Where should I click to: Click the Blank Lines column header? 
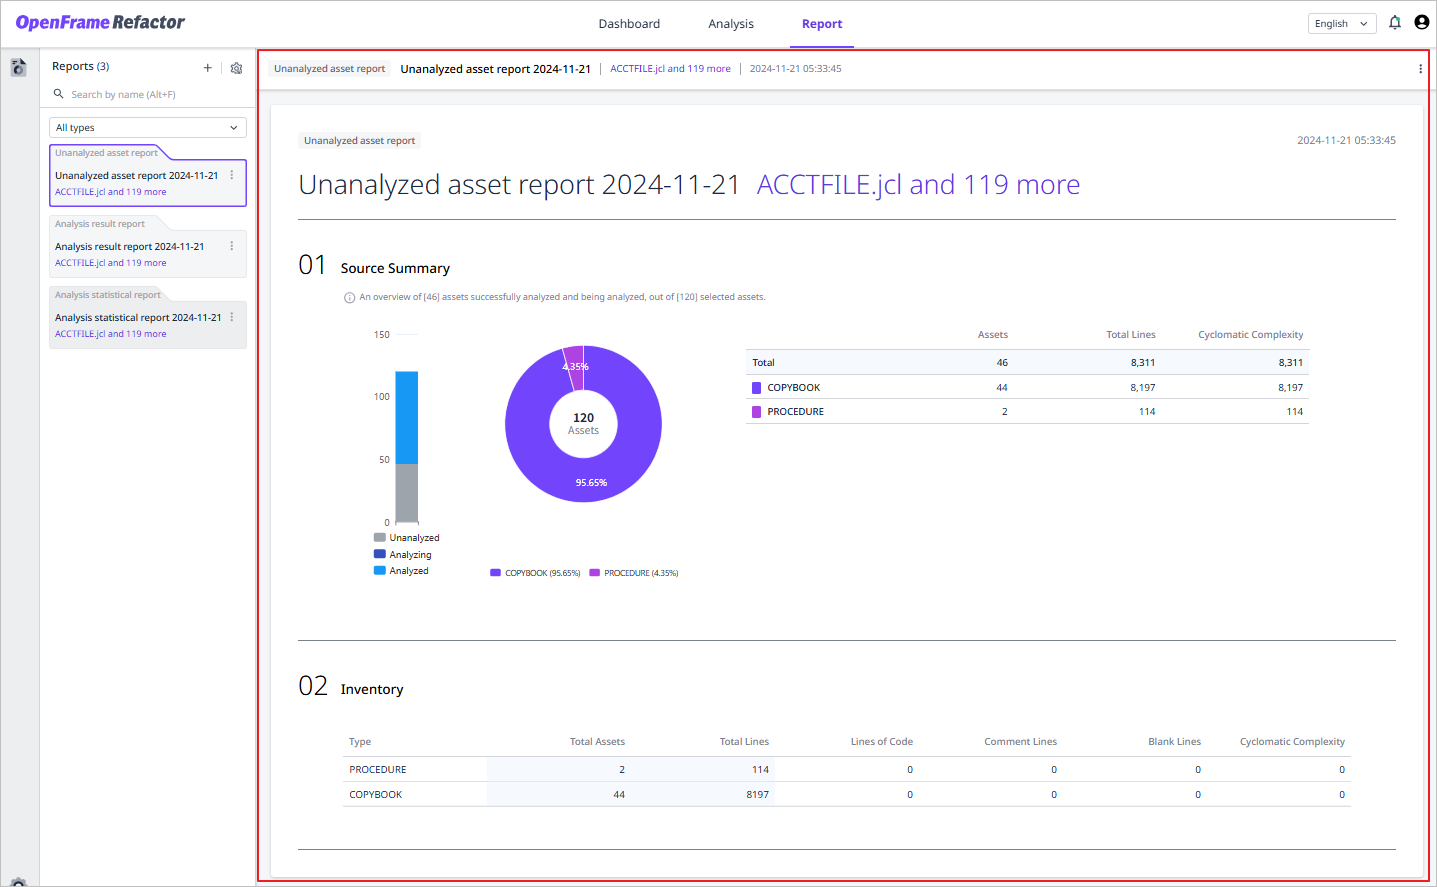pyautogui.click(x=1174, y=742)
